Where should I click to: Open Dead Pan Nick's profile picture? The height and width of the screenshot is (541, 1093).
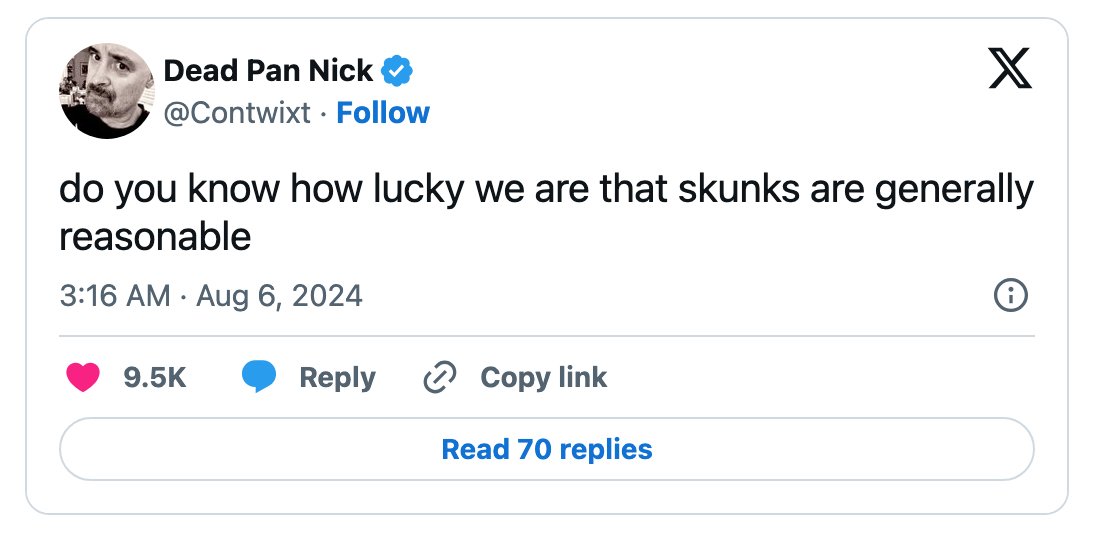107,91
